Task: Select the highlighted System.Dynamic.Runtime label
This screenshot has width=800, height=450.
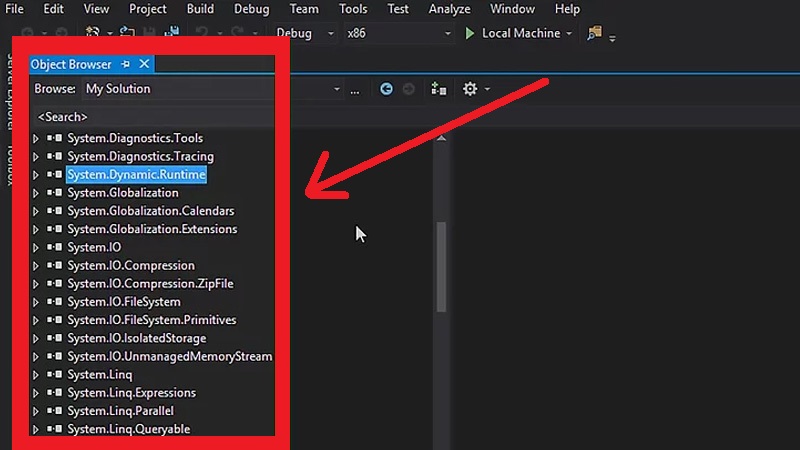Action: coord(136,174)
